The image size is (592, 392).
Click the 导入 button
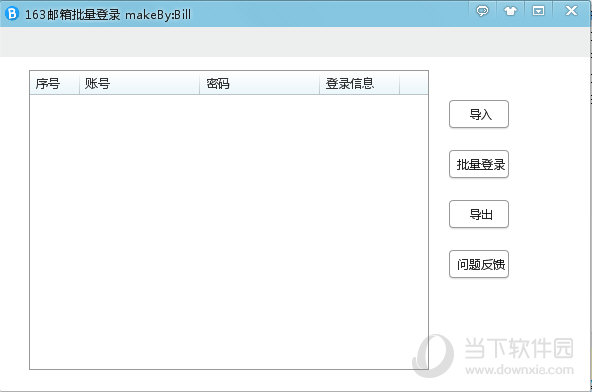(479, 114)
